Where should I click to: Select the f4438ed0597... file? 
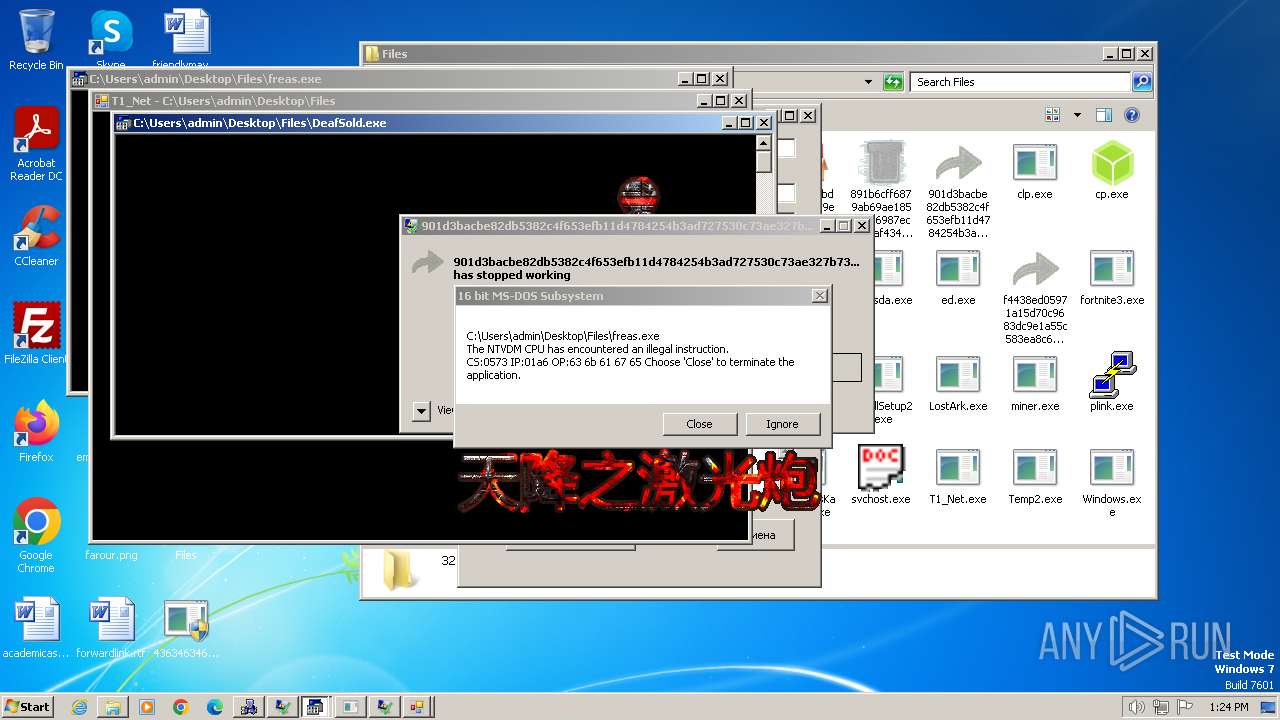point(1035,296)
